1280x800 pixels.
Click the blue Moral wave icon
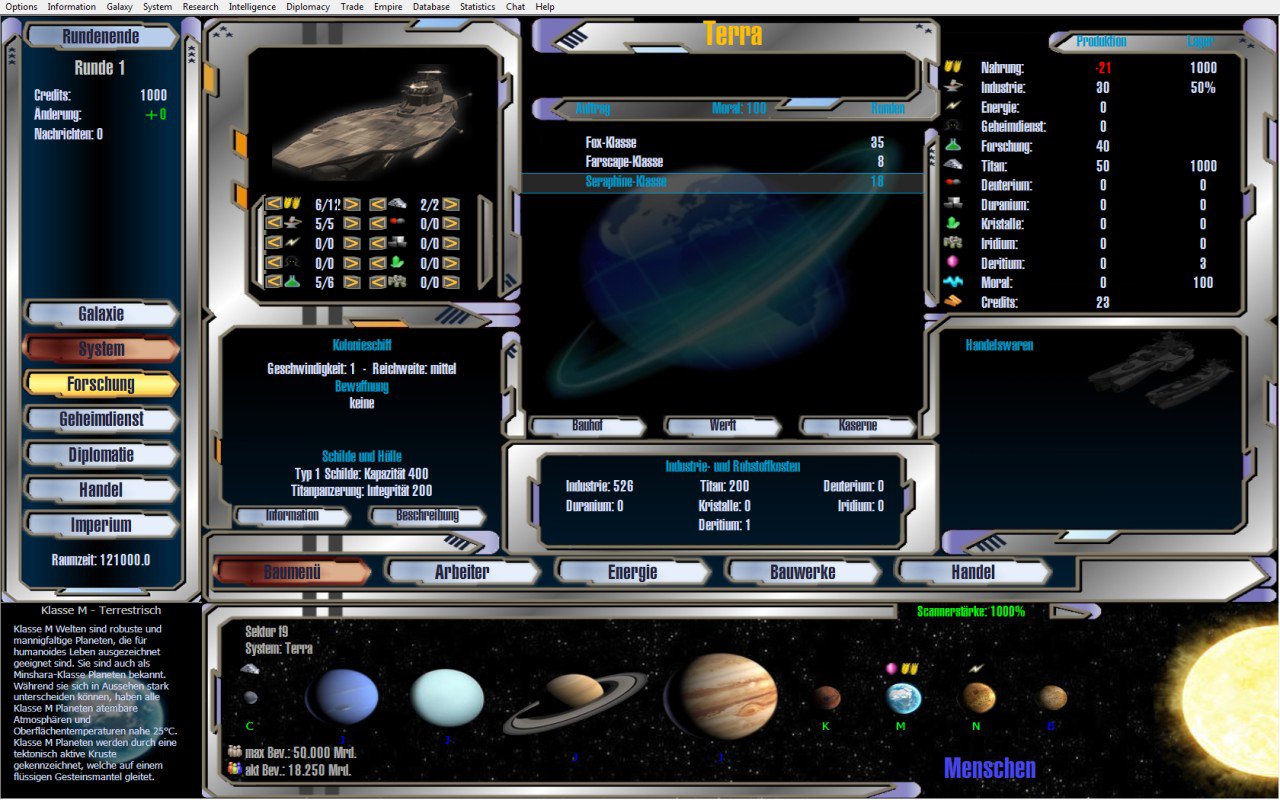click(x=954, y=282)
